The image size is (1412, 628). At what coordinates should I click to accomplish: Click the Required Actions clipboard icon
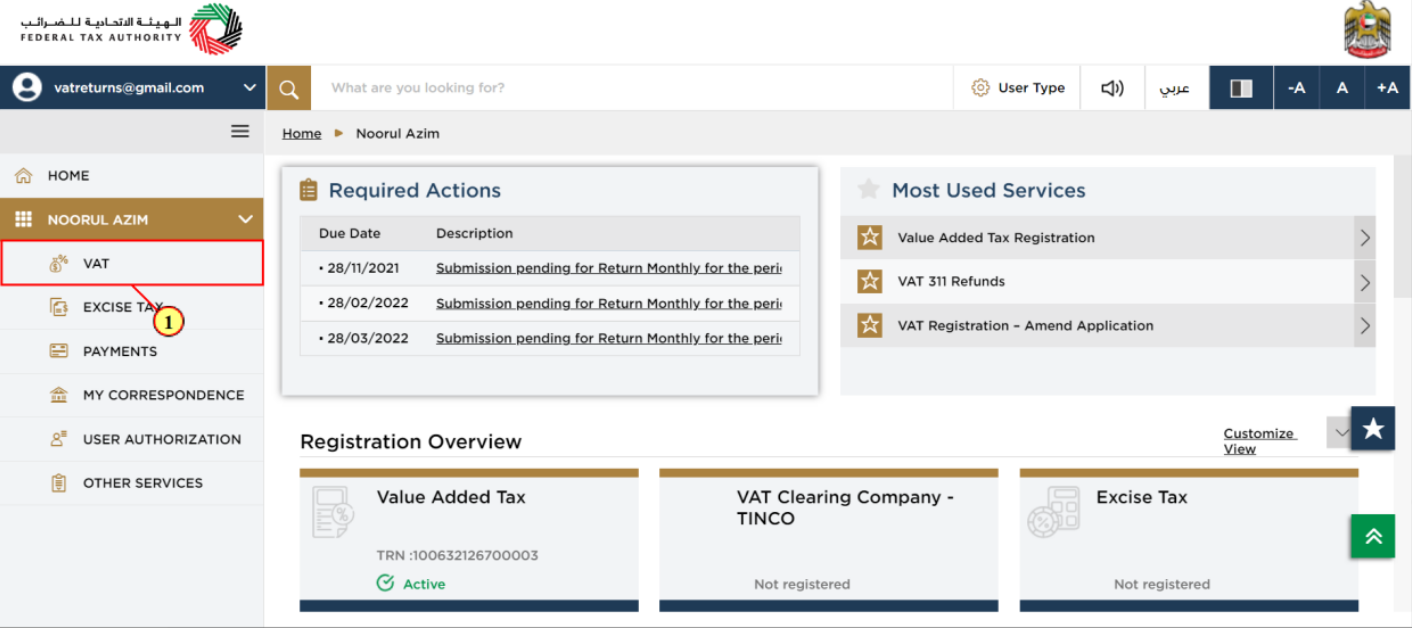click(309, 190)
